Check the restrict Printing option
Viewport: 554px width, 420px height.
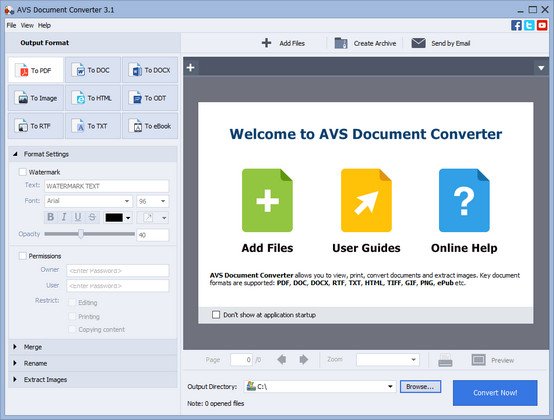coord(72,316)
